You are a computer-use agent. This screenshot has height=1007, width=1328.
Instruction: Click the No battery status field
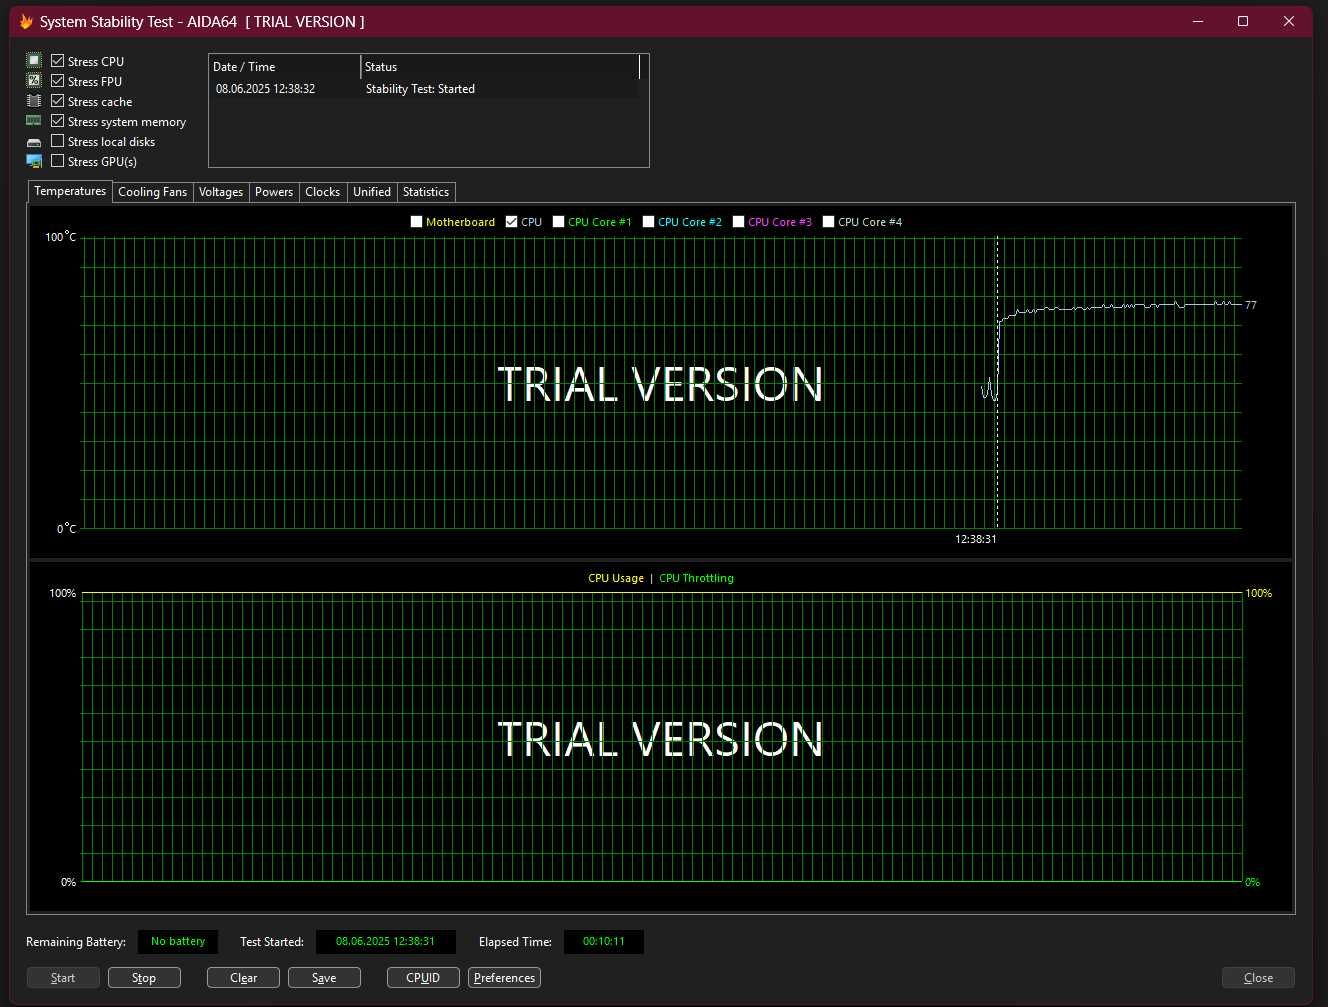(x=178, y=942)
